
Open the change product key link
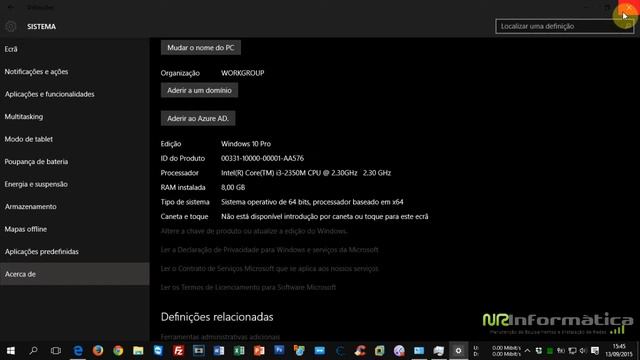tap(254, 231)
